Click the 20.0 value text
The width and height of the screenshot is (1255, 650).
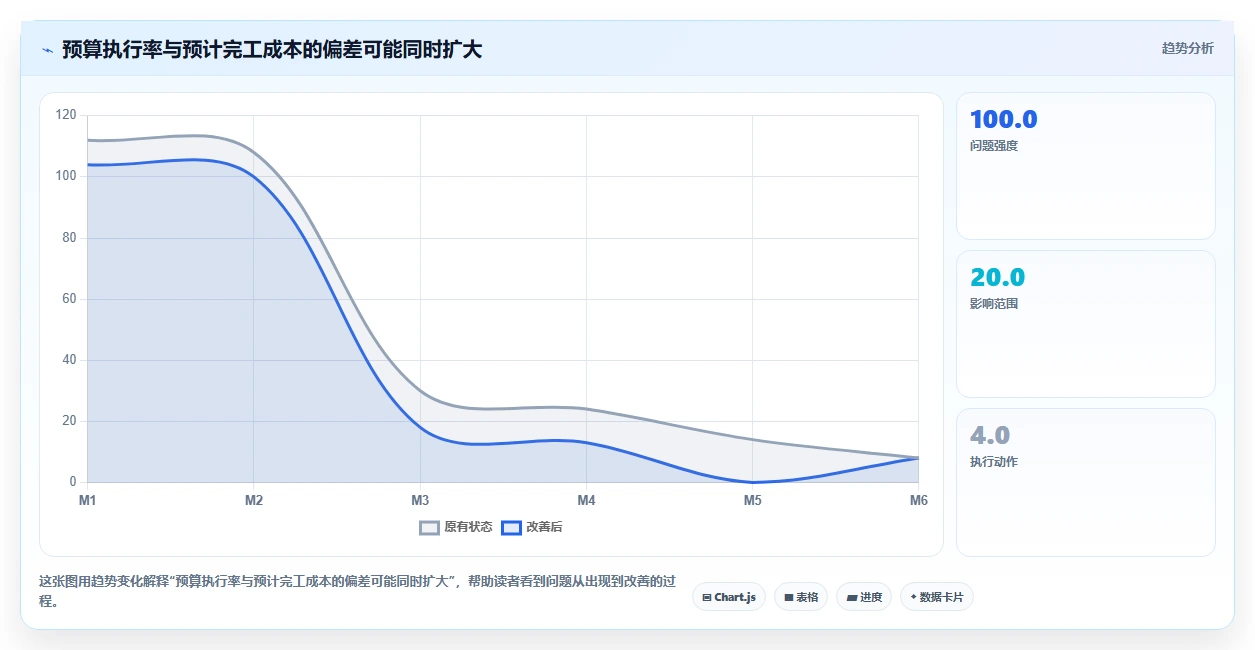coord(997,277)
